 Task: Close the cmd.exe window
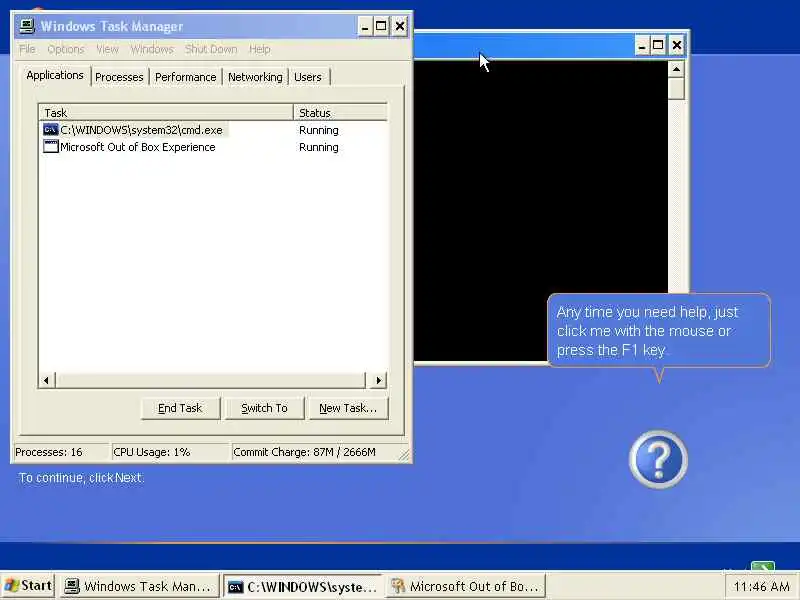(677, 45)
